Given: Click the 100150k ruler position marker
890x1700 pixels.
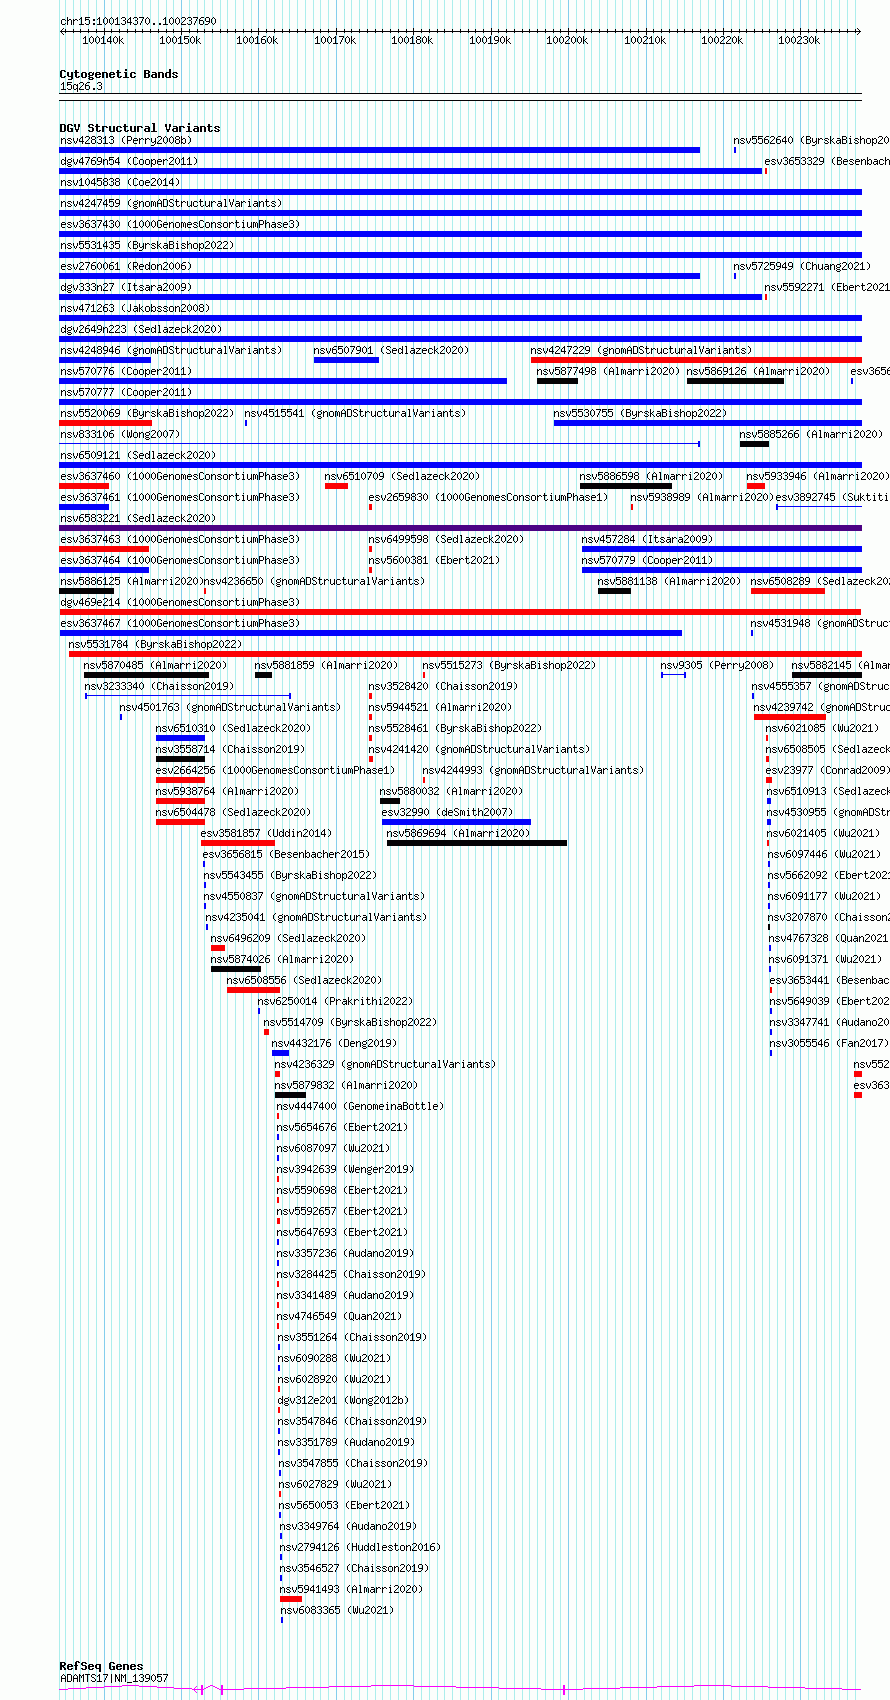Looking at the screenshot, I should (180, 40).
